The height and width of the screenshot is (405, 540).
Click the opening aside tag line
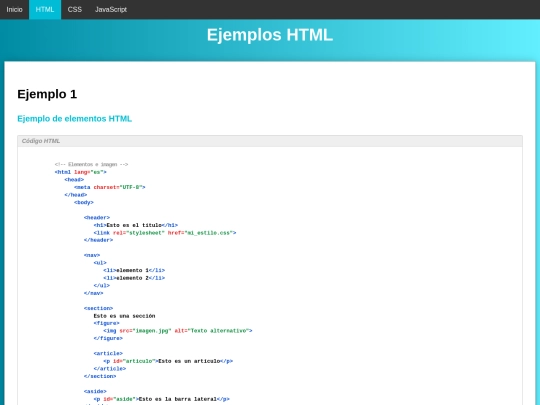[95, 391]
